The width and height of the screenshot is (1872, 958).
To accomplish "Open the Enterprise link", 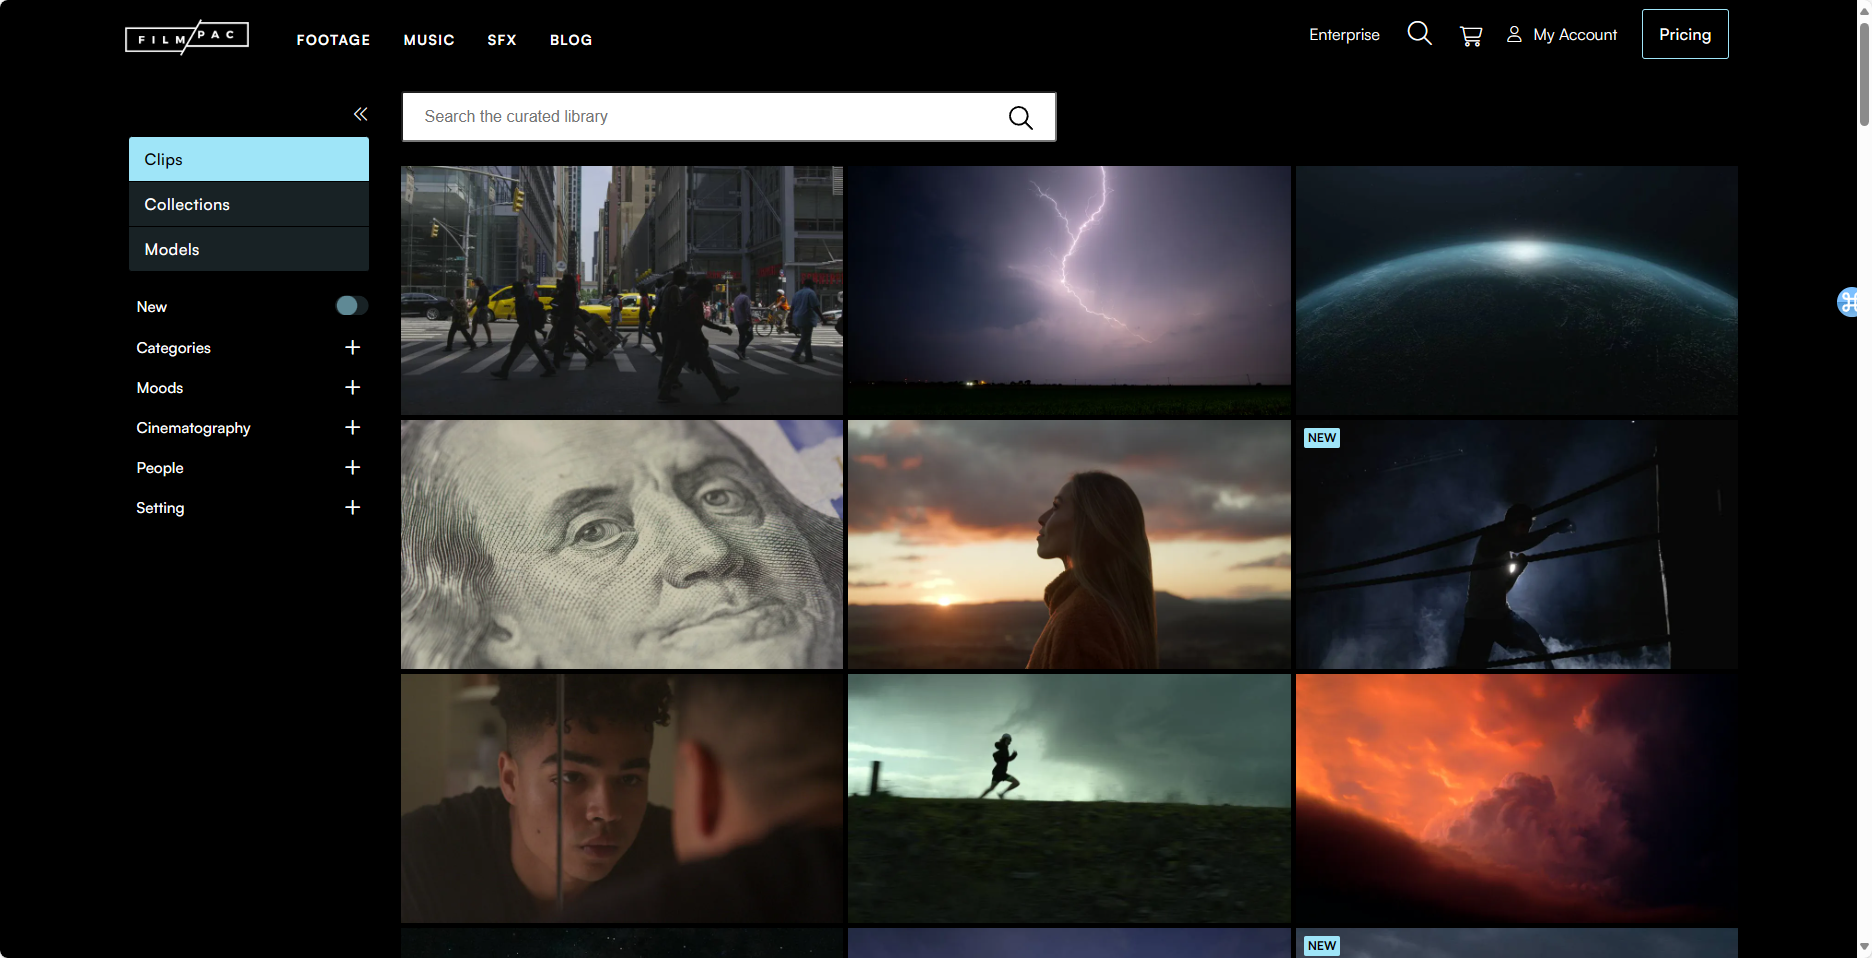I will (1344, 35).
